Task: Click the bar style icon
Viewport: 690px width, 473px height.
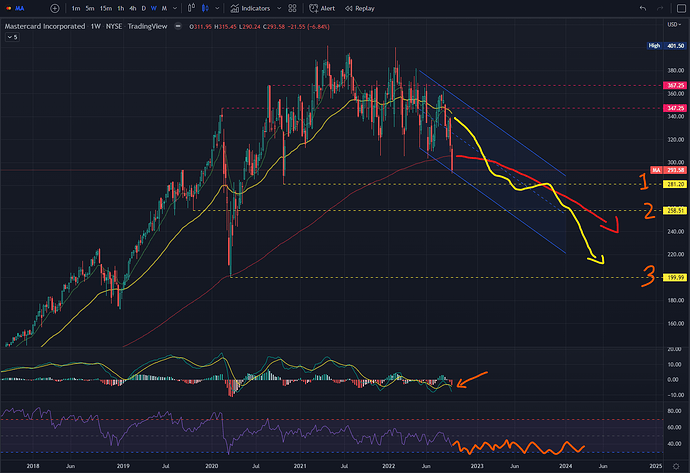Action: pos(191,8)
